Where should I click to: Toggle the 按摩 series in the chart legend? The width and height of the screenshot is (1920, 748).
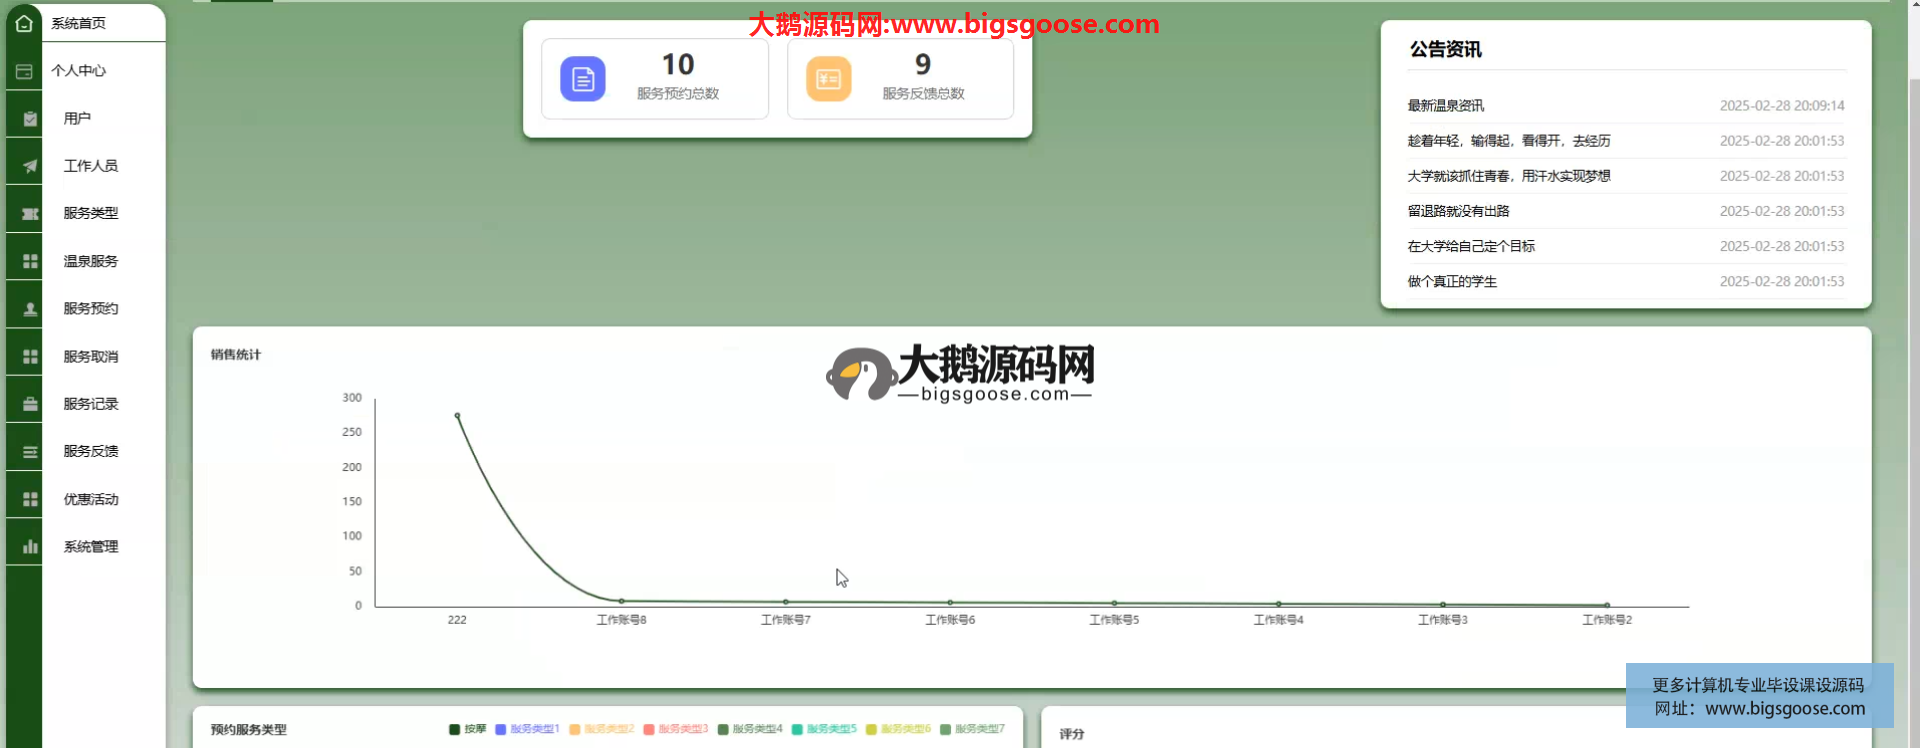(468, 729)
